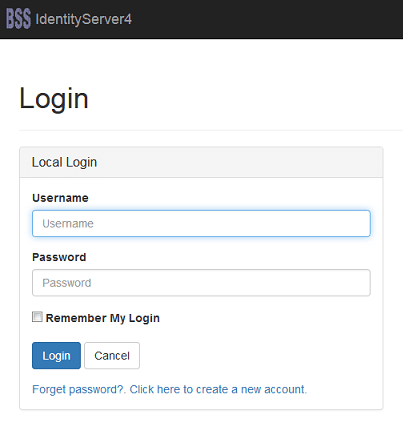Select the large Login page heading
This screenshot has height=434, width=405.
click(x=54, y=99)
